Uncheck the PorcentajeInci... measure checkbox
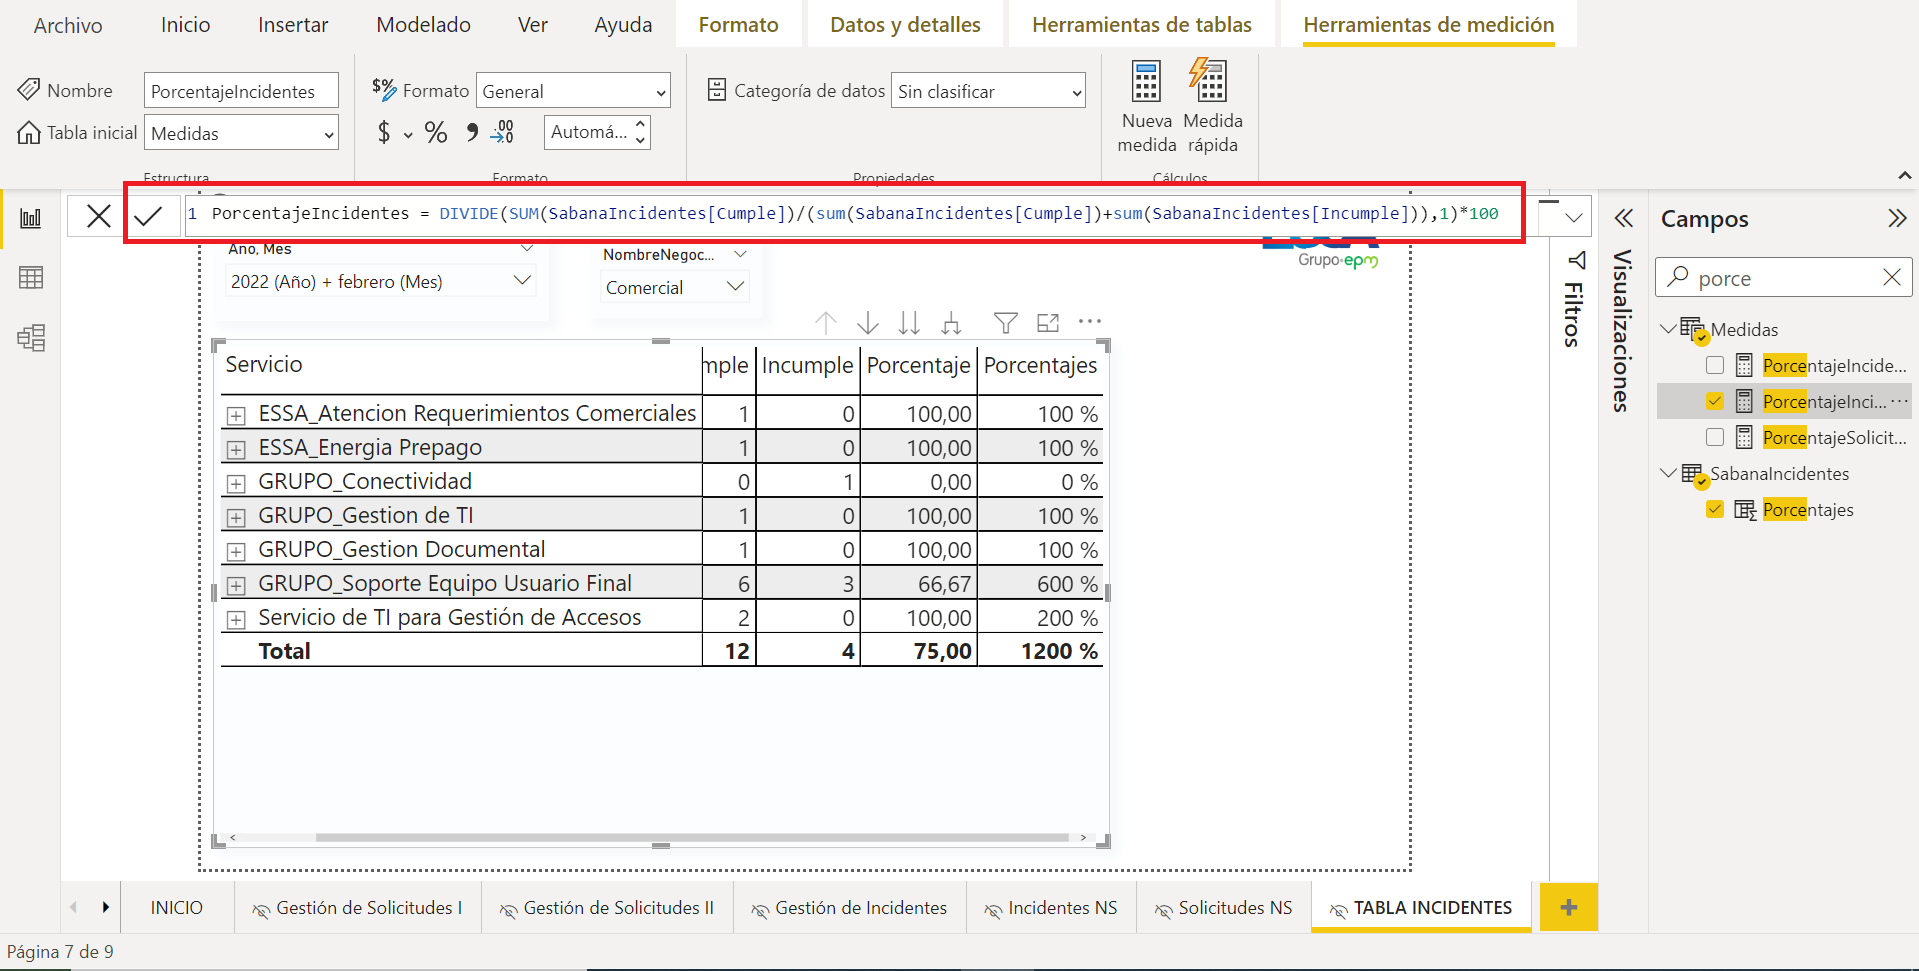The width and height of the screenshot is (1919, 971). click(1715, 402)
